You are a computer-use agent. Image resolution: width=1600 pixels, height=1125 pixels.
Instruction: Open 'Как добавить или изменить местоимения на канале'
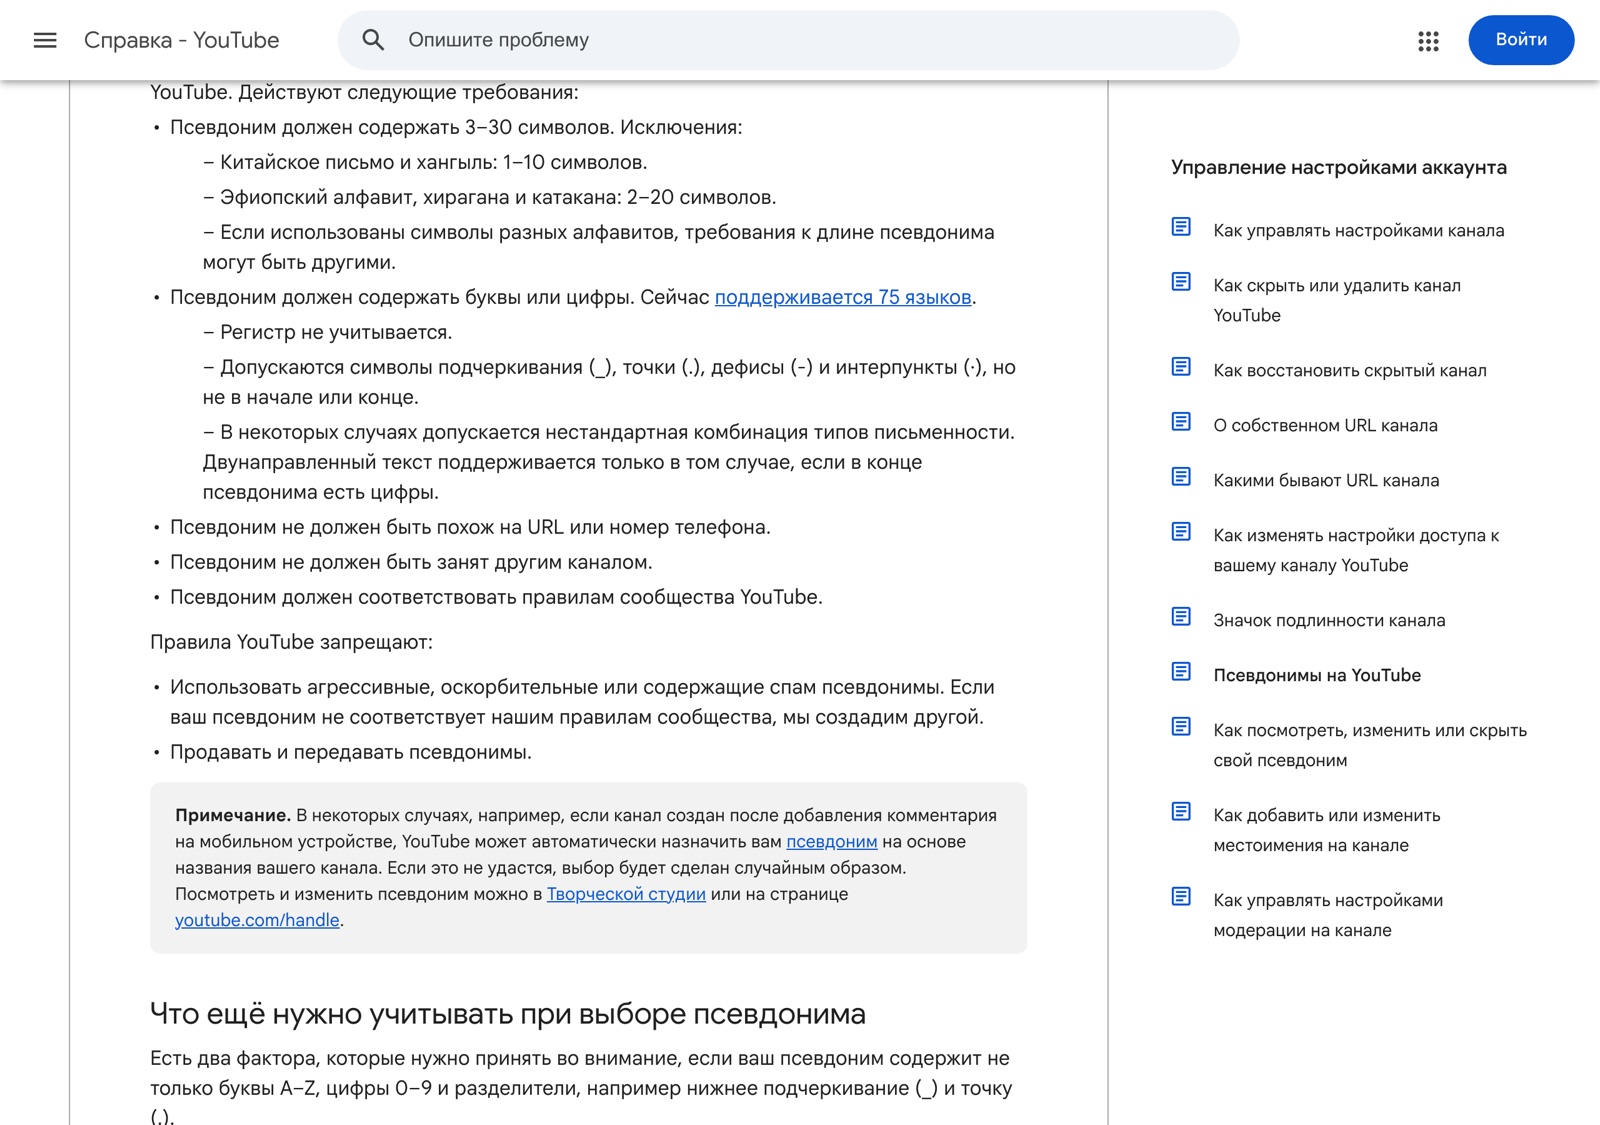(x=1327, y=830)
